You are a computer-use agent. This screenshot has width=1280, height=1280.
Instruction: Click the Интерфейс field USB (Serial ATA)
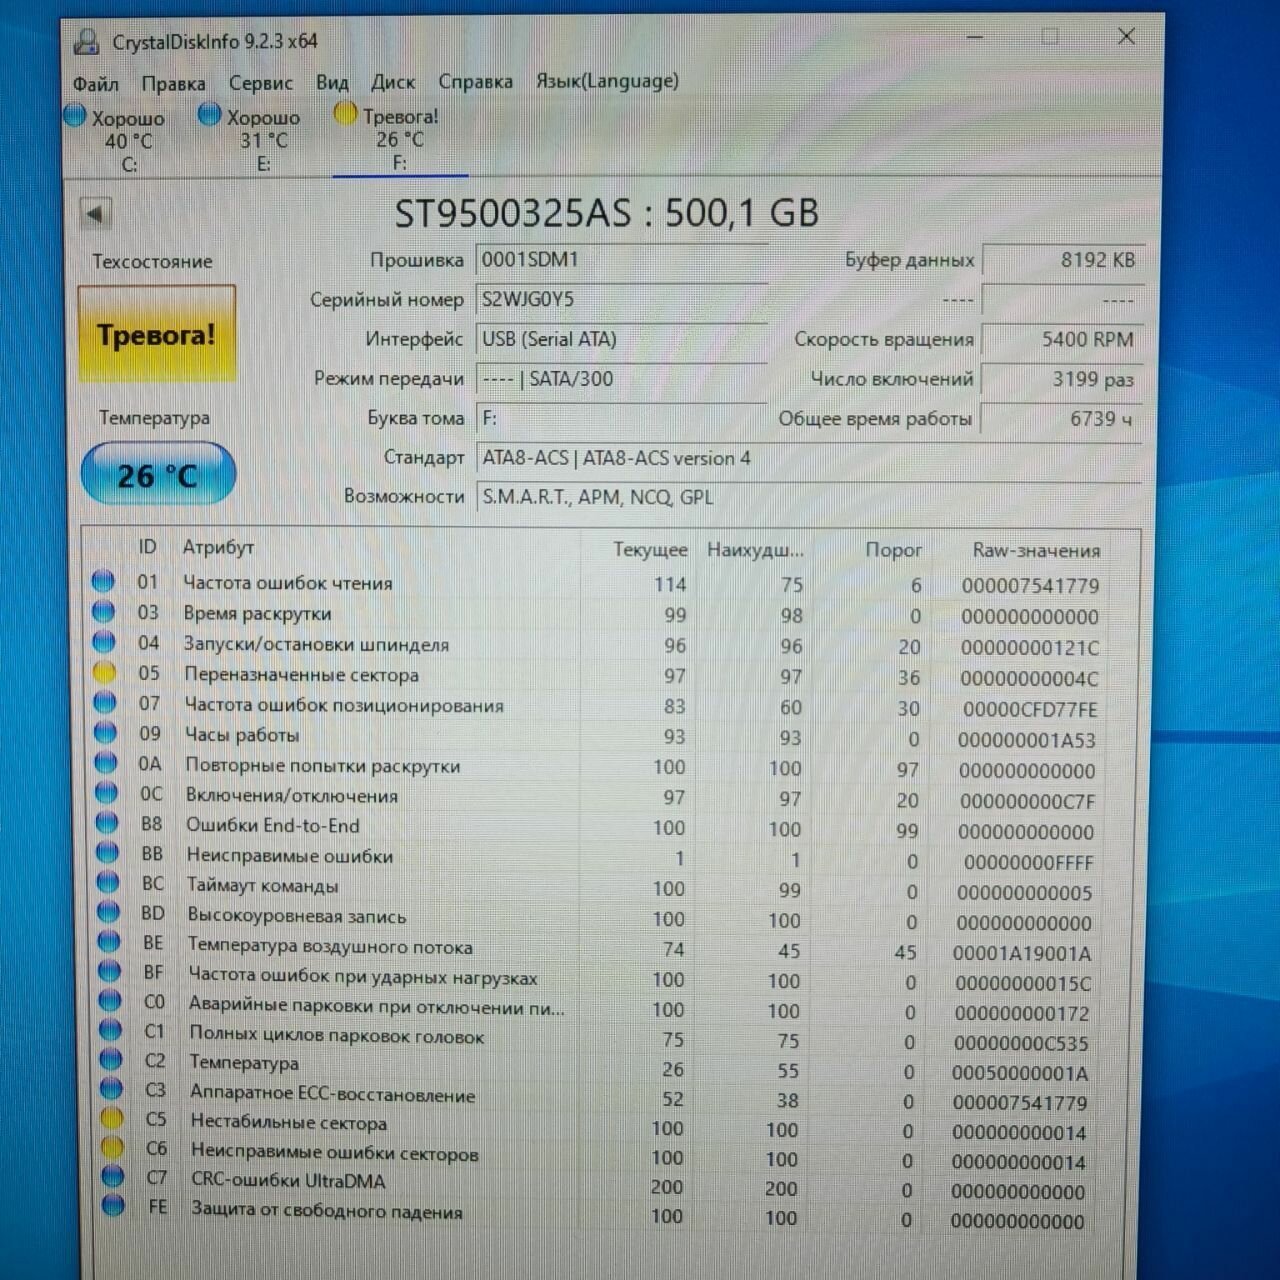coord(620,339)
